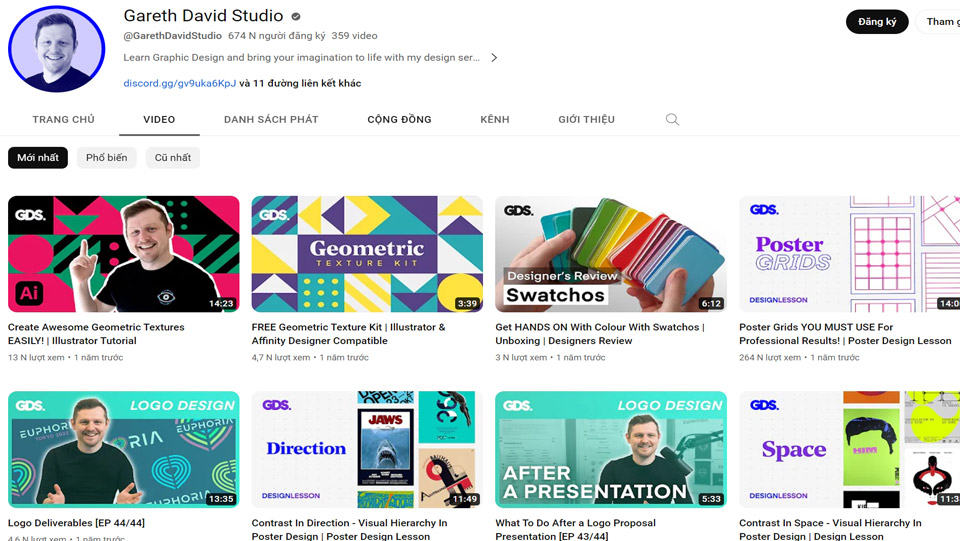The image size is (960, 541).
Task: Play the Swatchos Designer's Review video thumbnail
Action: (x=610, y=254)
